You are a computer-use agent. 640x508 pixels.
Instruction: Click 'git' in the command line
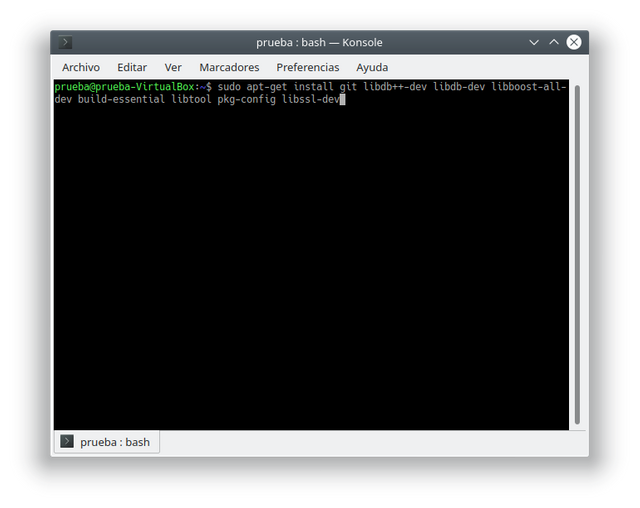[348, 87]
